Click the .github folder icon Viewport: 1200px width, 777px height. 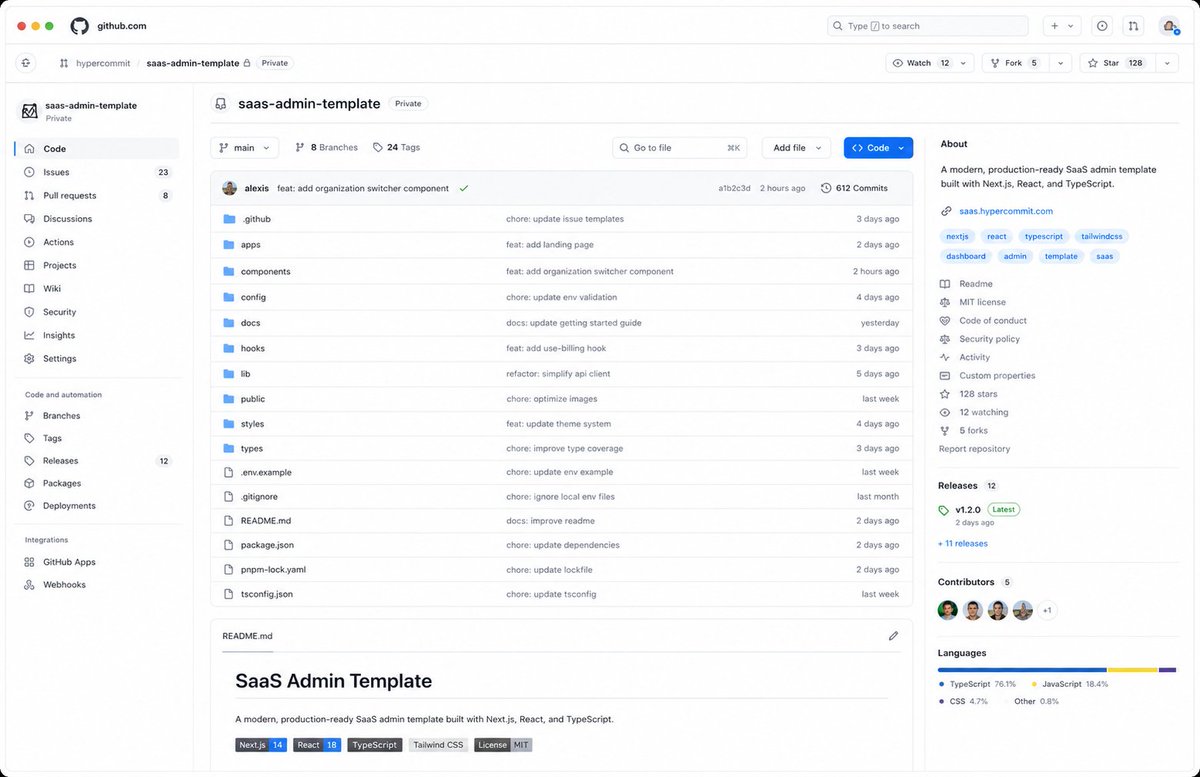click(x=229, y=219)
